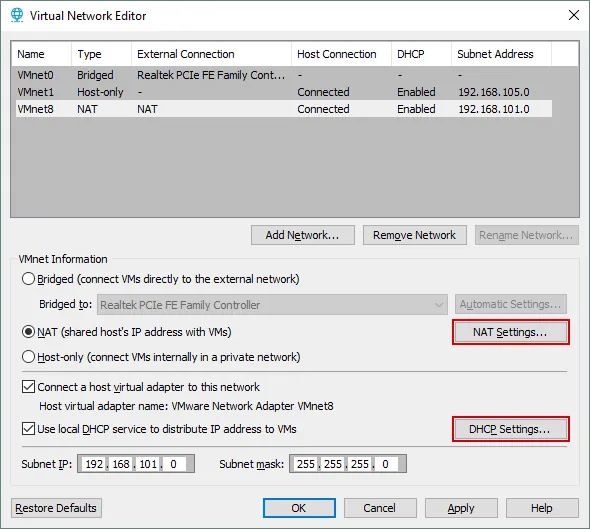Open DHCP Settings
590x529 pixels.
coord(510,429)
